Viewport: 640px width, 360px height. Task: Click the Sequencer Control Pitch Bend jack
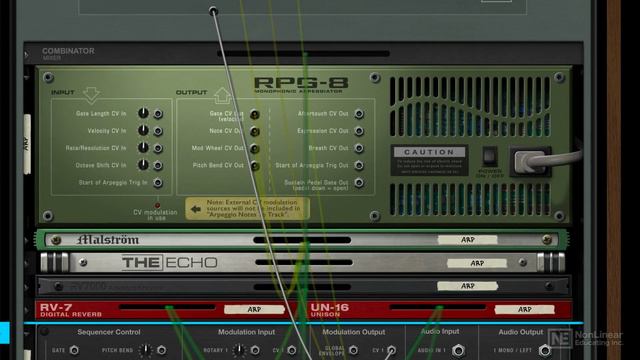click(x=162, y=350)
